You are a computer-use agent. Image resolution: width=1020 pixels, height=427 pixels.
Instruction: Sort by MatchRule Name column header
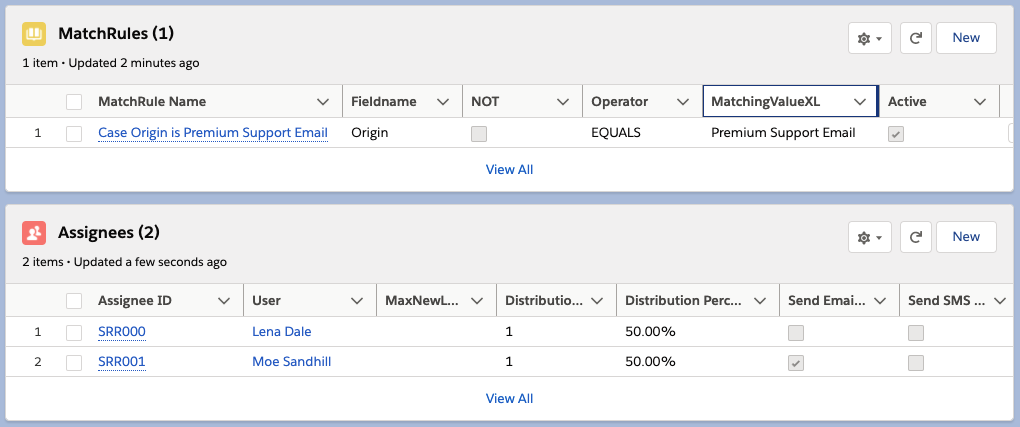tap(152, 102)
